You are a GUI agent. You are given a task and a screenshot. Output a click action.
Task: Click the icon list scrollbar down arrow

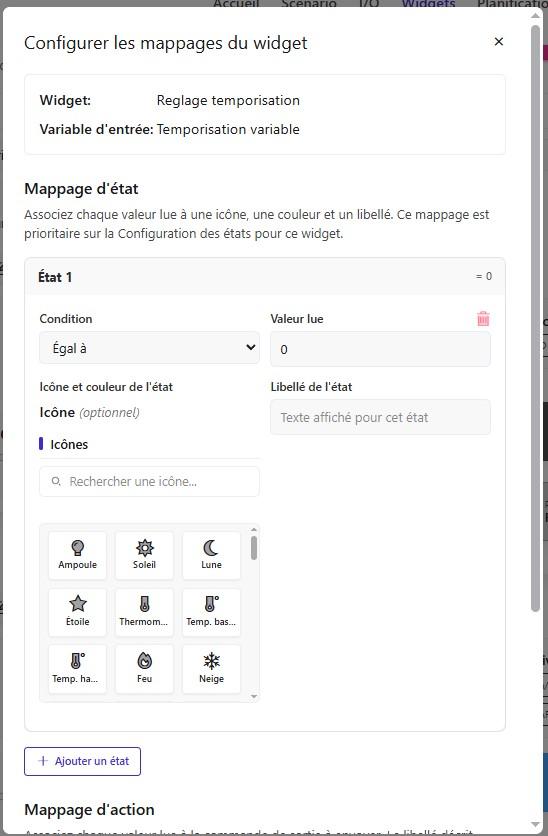[x=254, y=696]
